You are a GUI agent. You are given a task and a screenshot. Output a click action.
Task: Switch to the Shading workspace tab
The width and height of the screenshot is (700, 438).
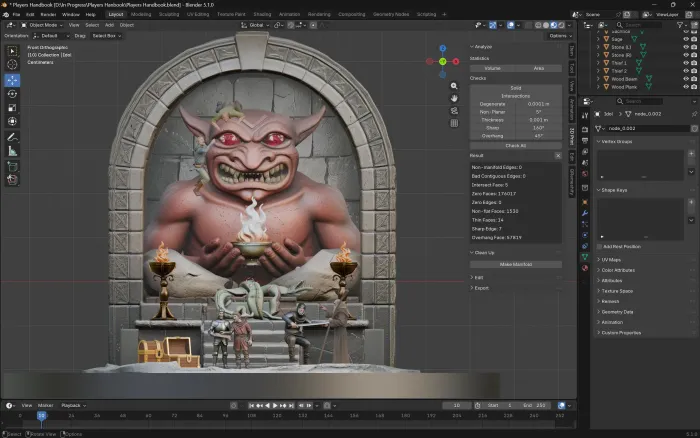262,14
